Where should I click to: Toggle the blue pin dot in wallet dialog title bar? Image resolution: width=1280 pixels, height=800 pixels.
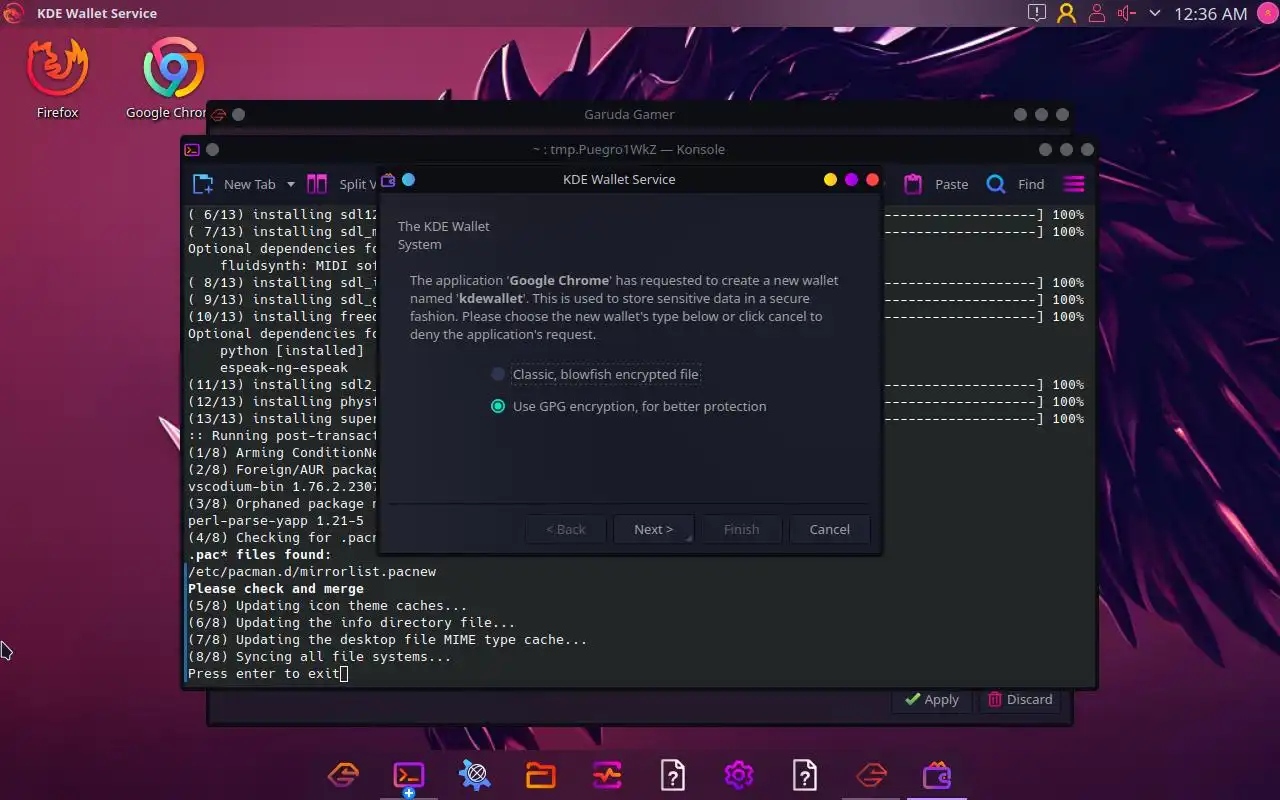click(x=408, y=180)
